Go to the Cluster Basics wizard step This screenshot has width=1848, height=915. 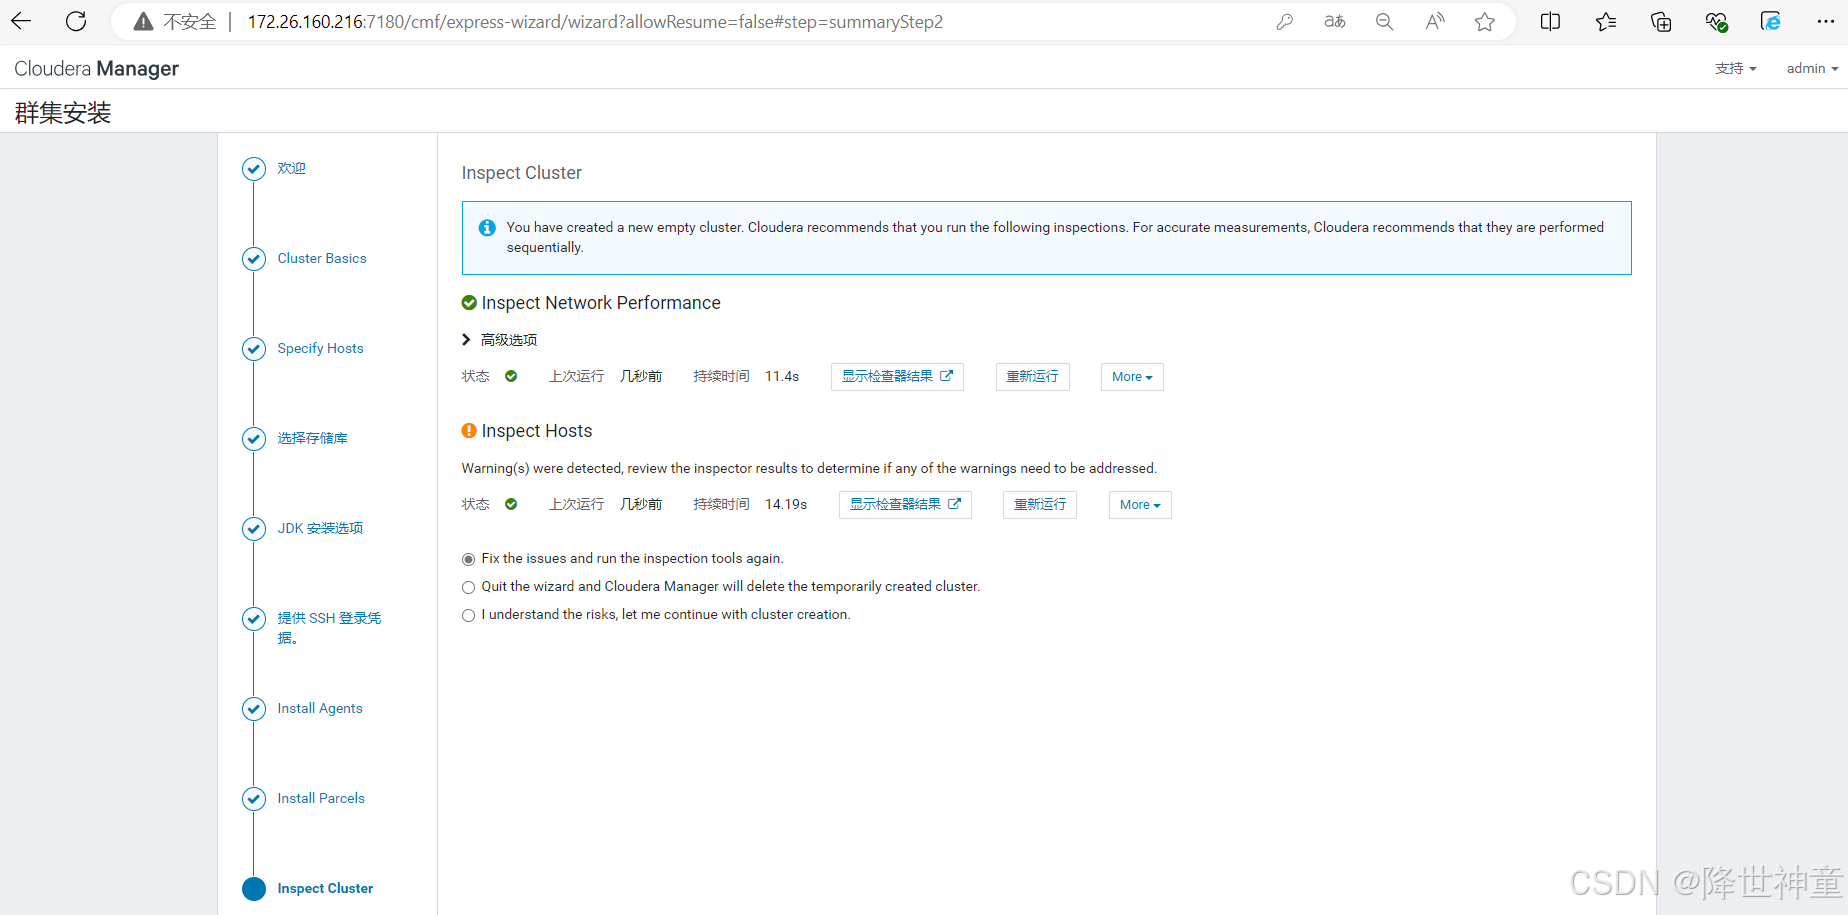coord(322,258)
